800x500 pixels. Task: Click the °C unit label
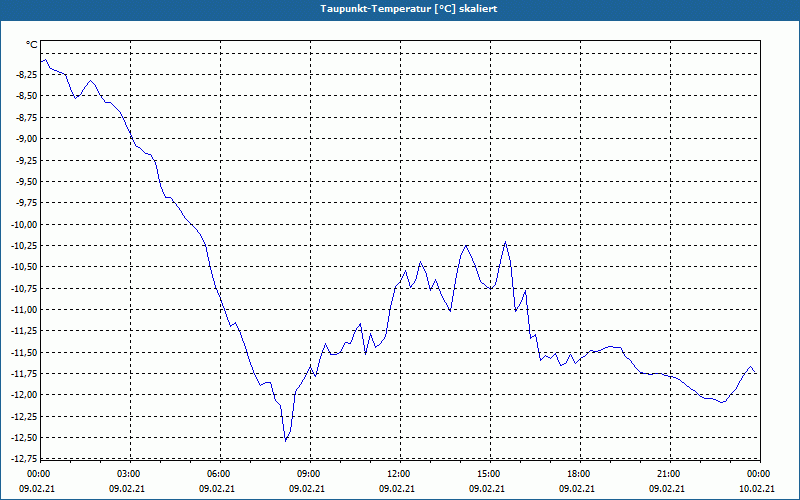coord(32,45)
